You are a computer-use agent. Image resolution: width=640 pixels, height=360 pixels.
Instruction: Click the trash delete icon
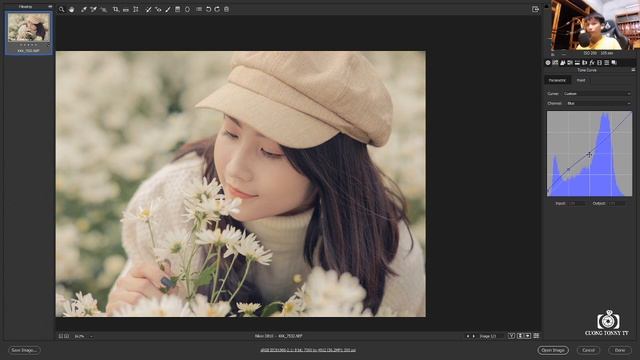(x=227, y=9)
